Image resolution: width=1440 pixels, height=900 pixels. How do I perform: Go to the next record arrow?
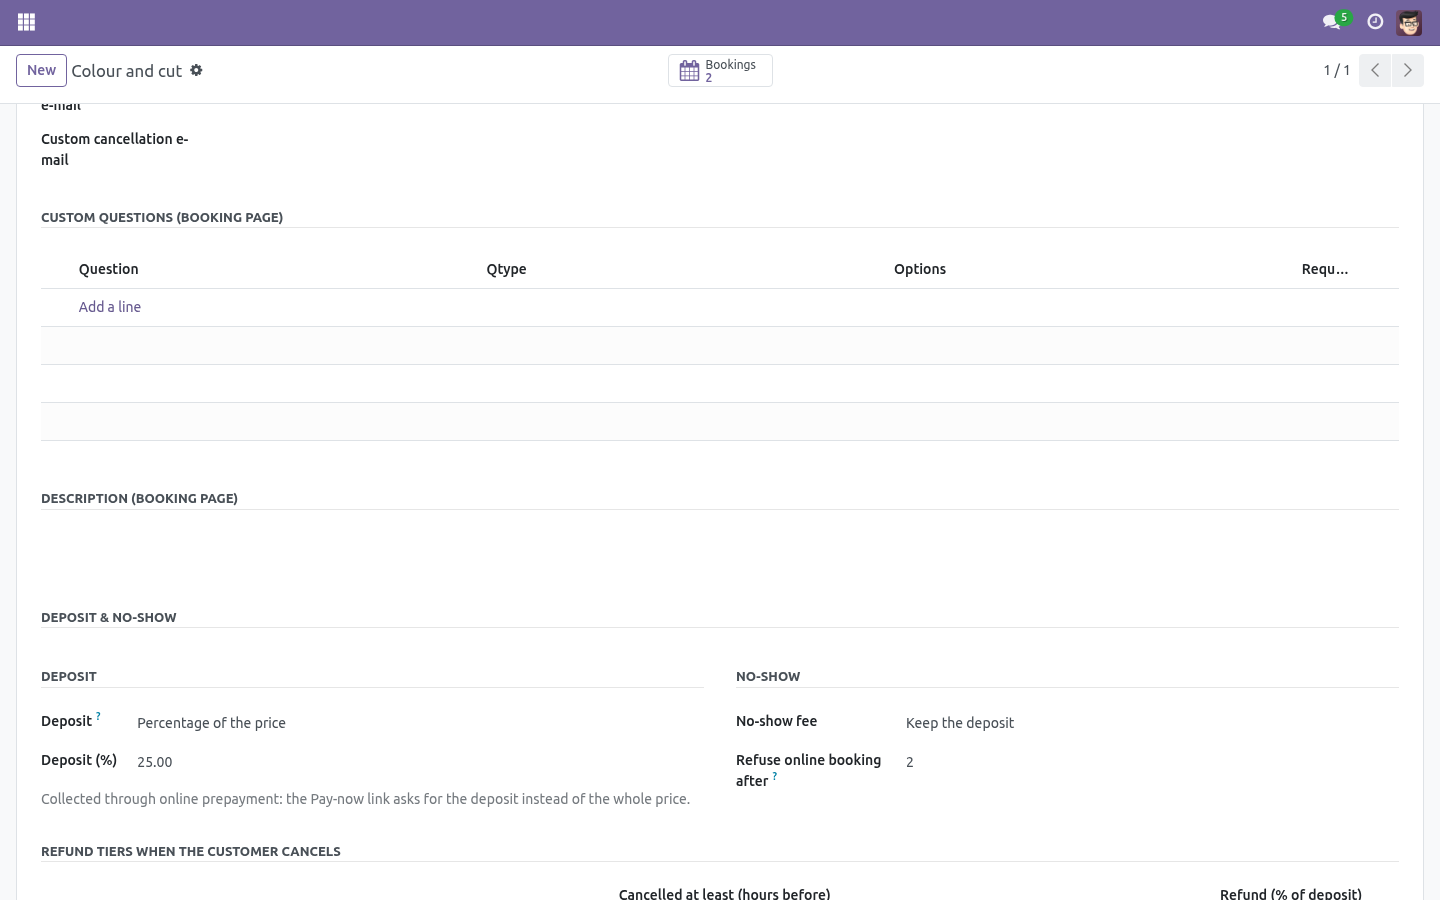1407,70
